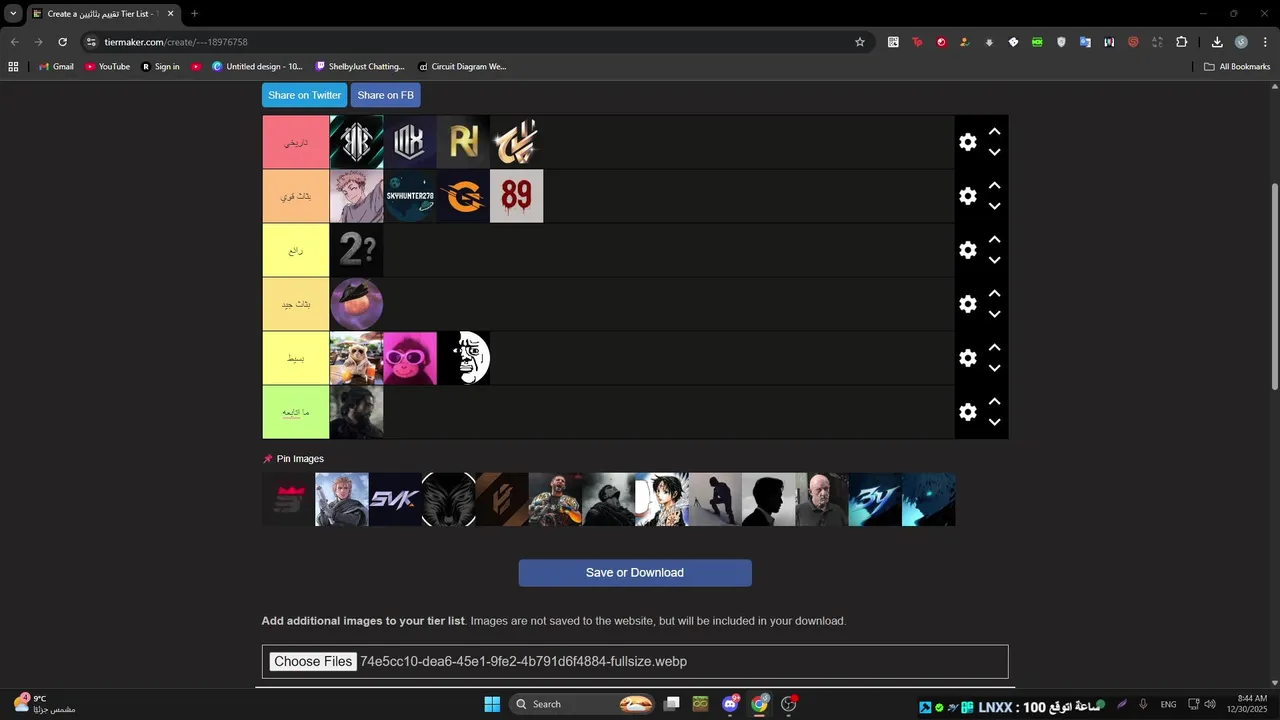Image resolution: width=1280 pixels, height=720 pixels.
Task: Open settings gear for the بثاث قوي tier row
Action: 967,196
